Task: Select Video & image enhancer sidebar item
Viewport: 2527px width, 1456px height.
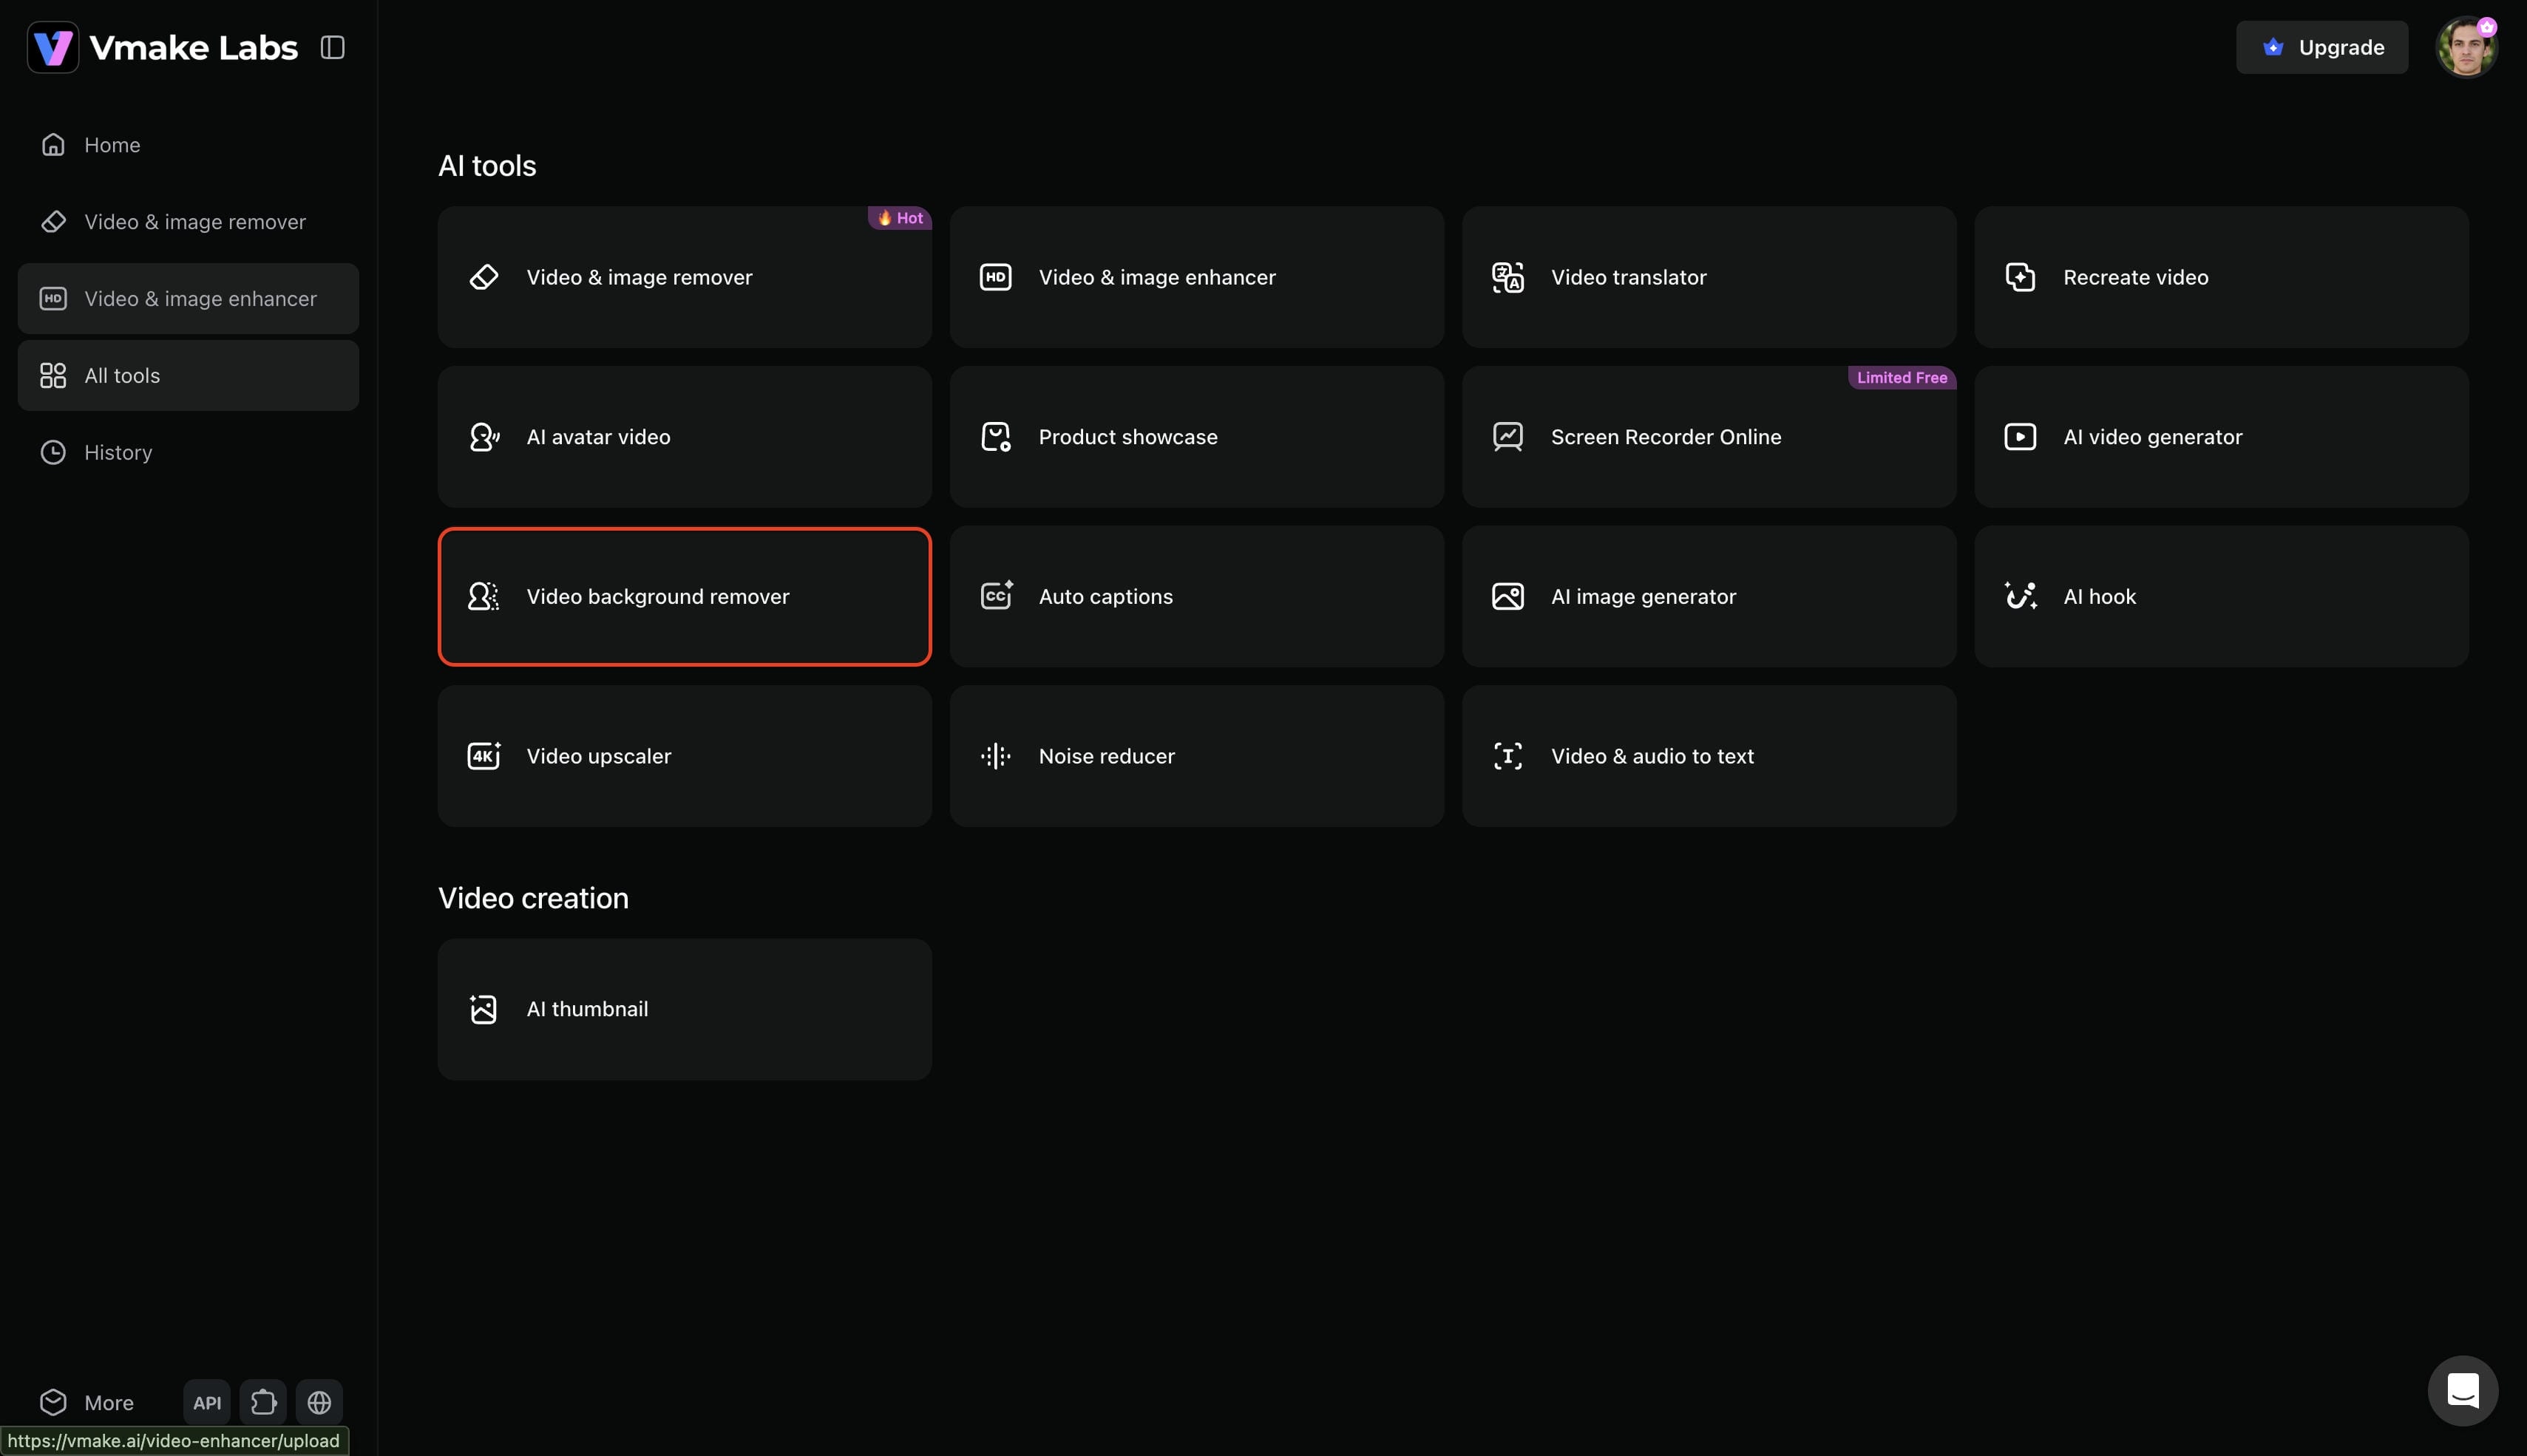Action: 188,298
